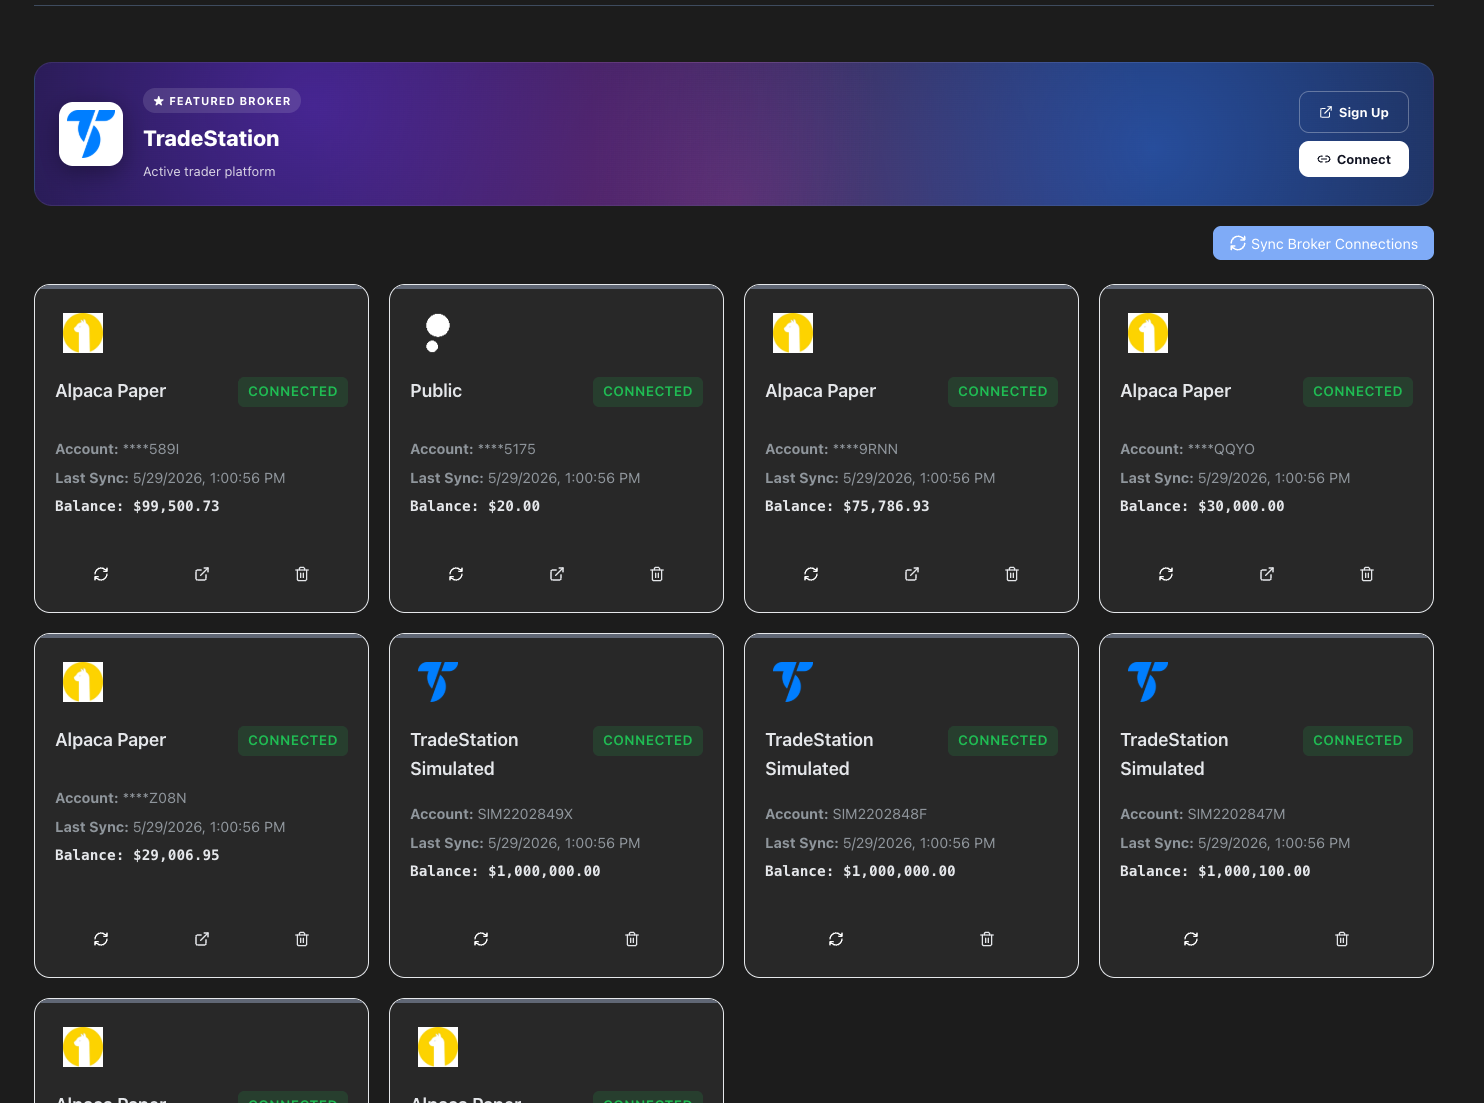Click Alpaca logo on card 589I
The image size is (1484, 1103).
click(x=83, y=333)
